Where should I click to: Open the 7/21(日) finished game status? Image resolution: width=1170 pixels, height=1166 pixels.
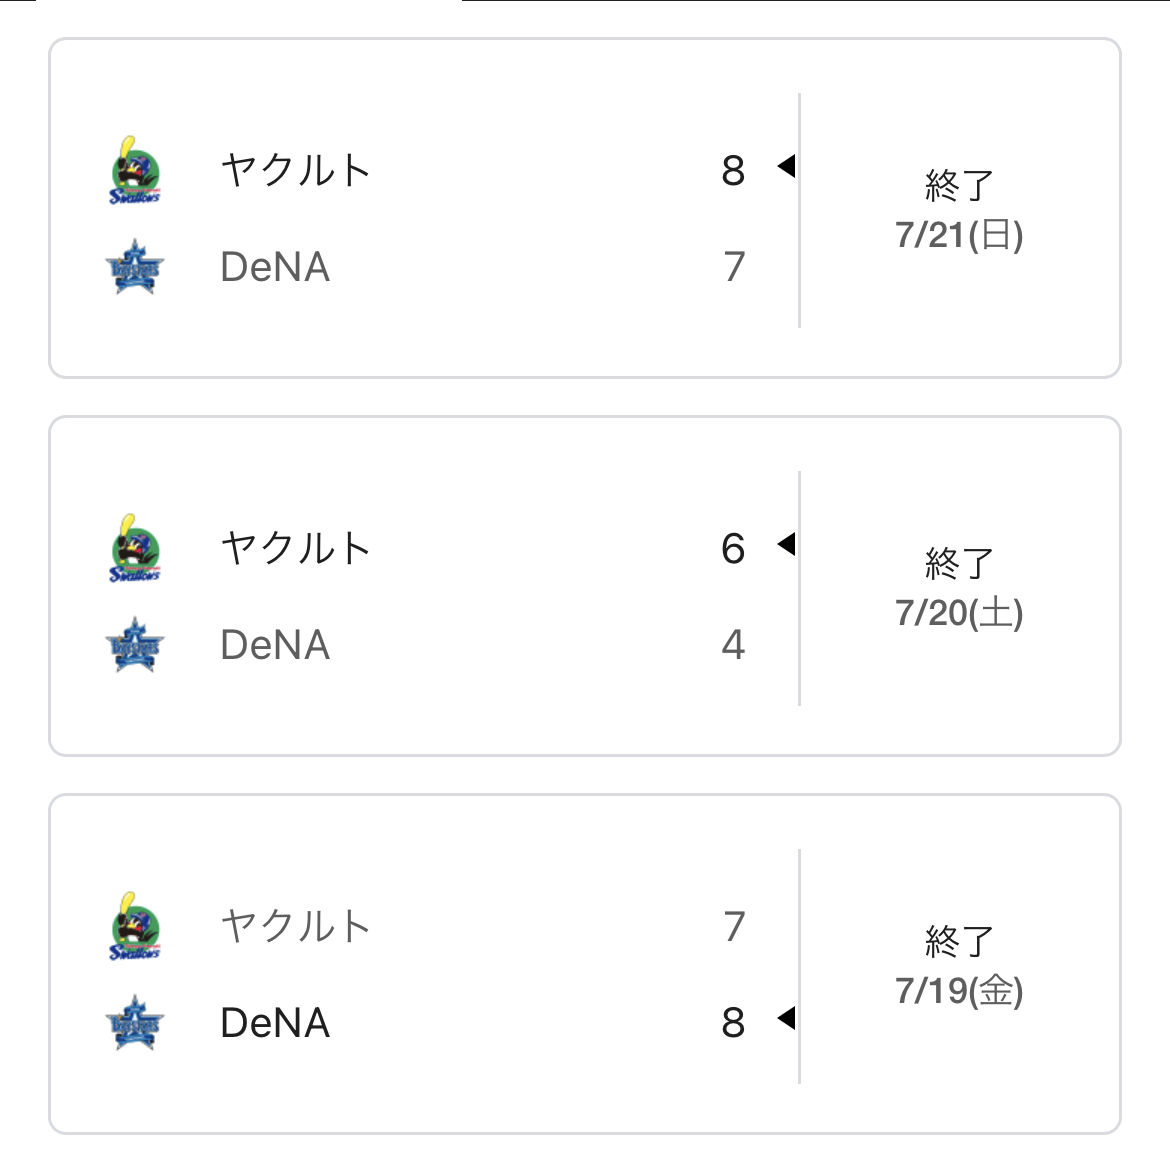click(959, 210)
